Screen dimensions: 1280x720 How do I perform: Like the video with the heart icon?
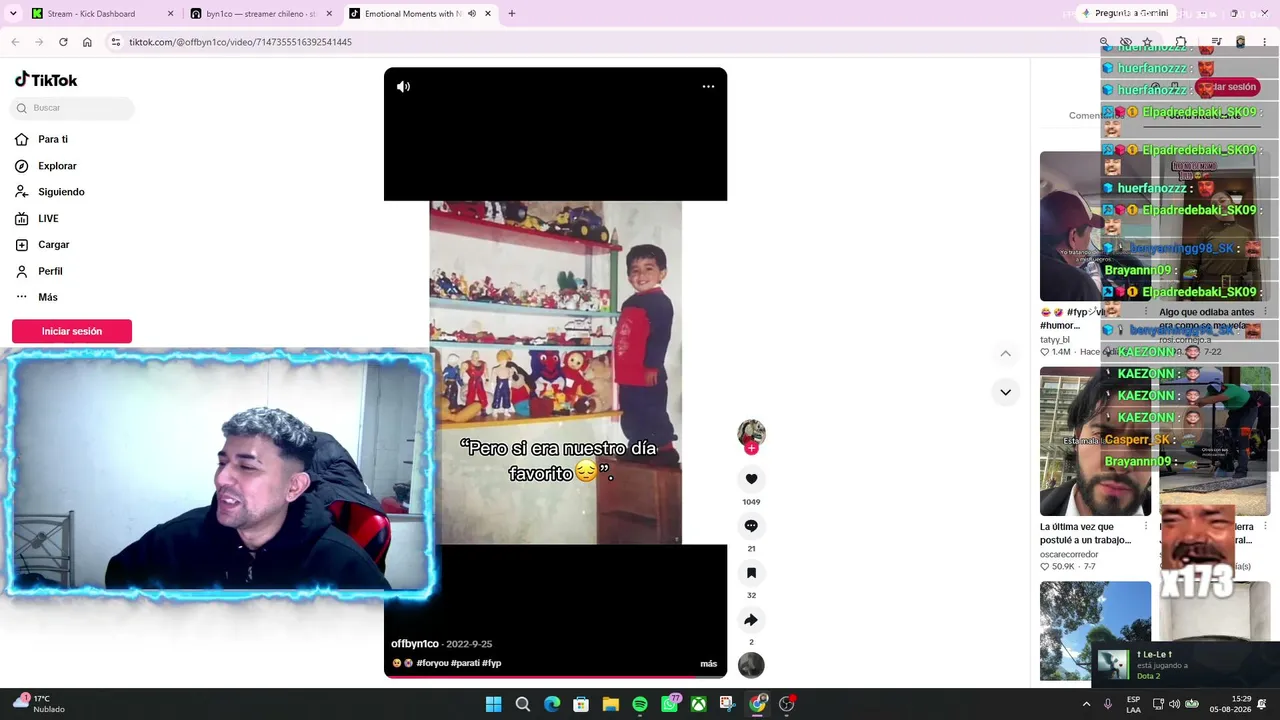click(x=751, y=479)
